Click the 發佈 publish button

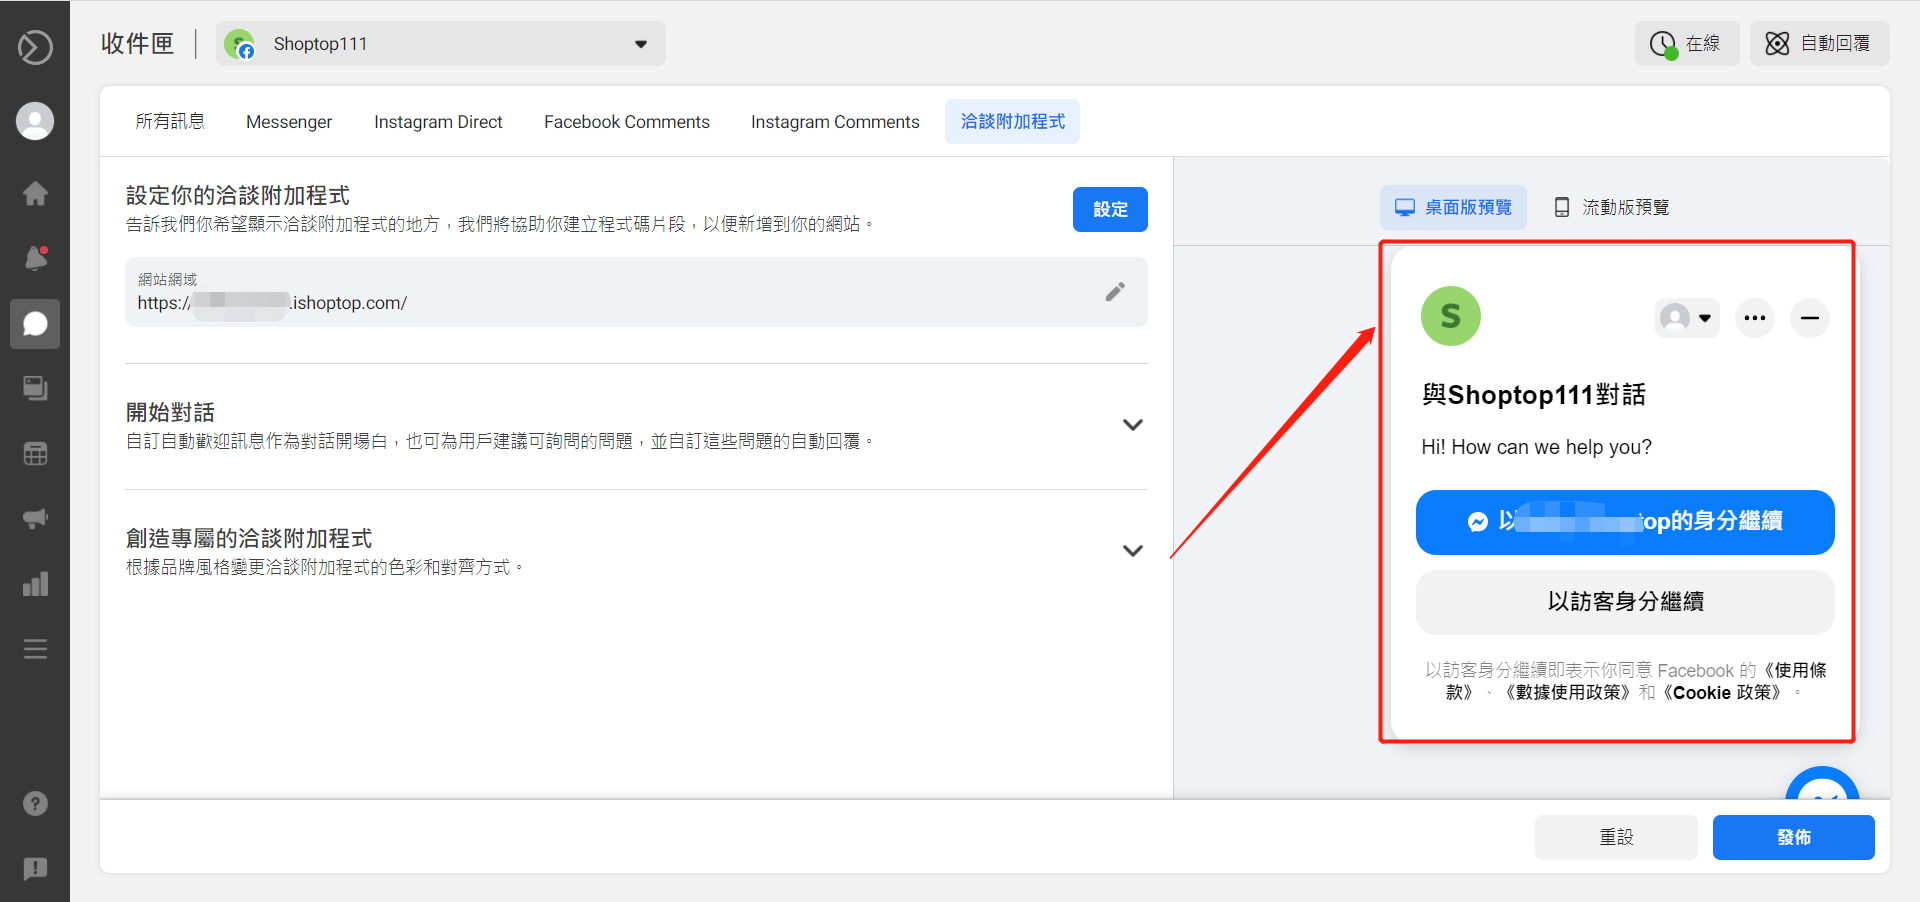(1793, 837)
